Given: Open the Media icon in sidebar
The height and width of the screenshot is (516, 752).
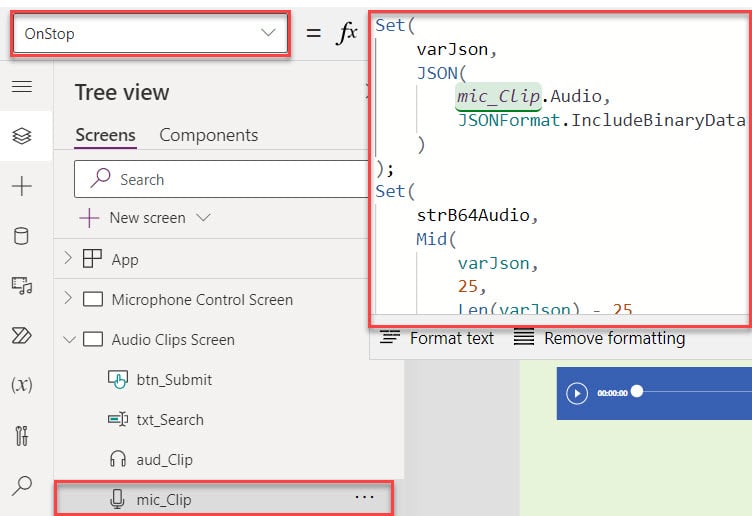Looking at the screenshot, I should tap(22, 286).
